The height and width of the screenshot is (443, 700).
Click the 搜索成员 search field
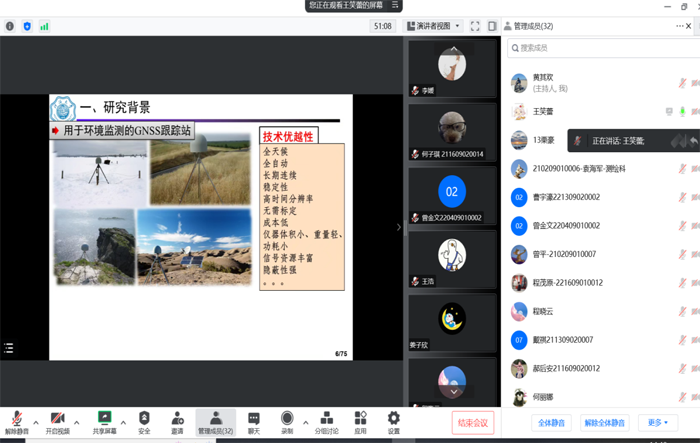(x=600, y=47)
